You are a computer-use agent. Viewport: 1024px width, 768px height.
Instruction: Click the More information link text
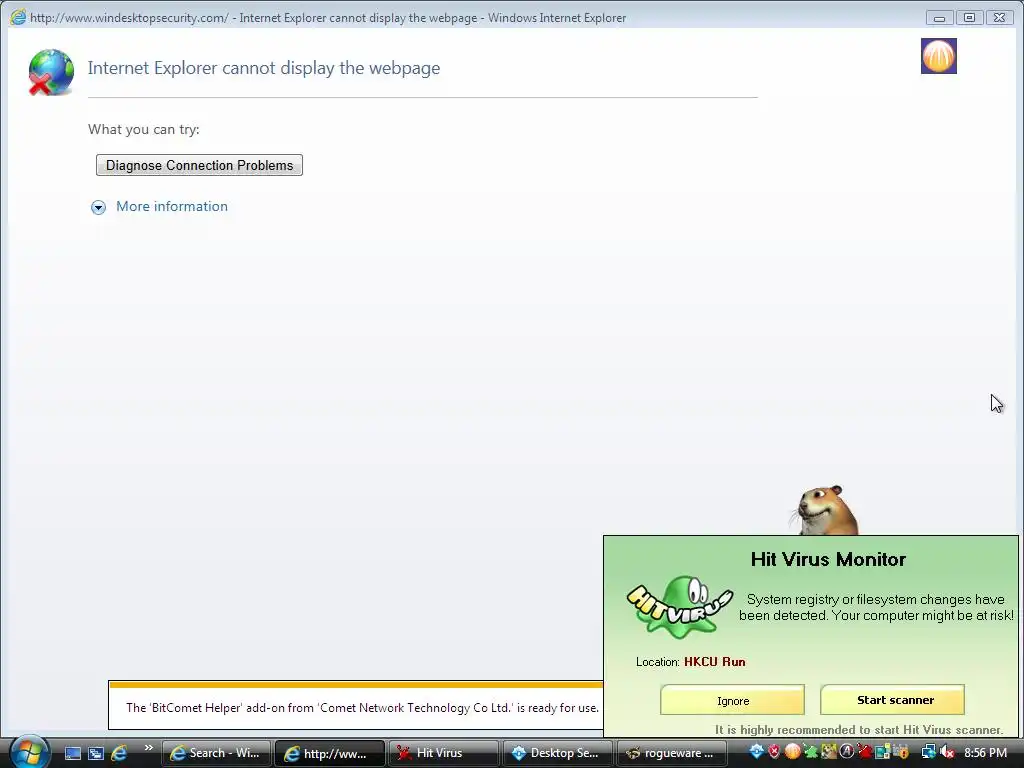(172, 206)
